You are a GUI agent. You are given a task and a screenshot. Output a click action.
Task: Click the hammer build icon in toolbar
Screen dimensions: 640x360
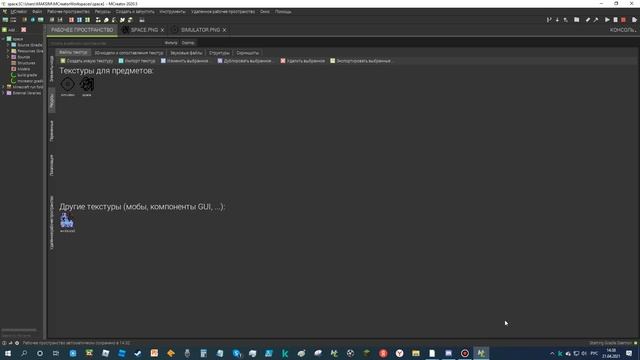coord(596,20)
